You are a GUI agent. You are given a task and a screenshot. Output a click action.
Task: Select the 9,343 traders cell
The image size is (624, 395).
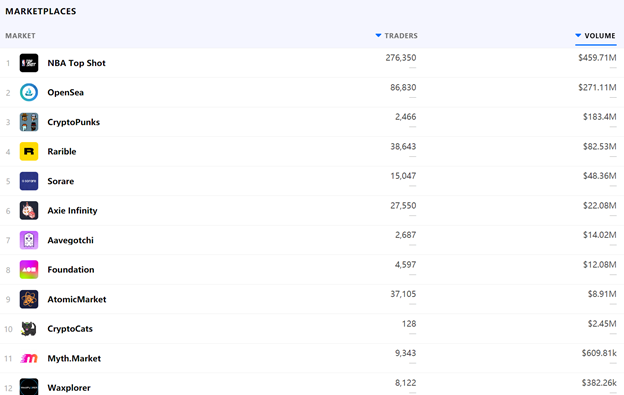click(x=406, y=353)
